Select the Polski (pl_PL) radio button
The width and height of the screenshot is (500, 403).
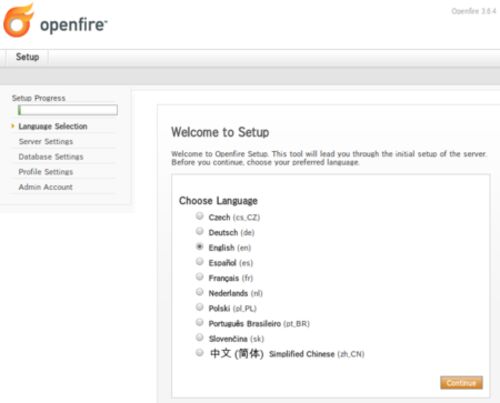(199, 307)
